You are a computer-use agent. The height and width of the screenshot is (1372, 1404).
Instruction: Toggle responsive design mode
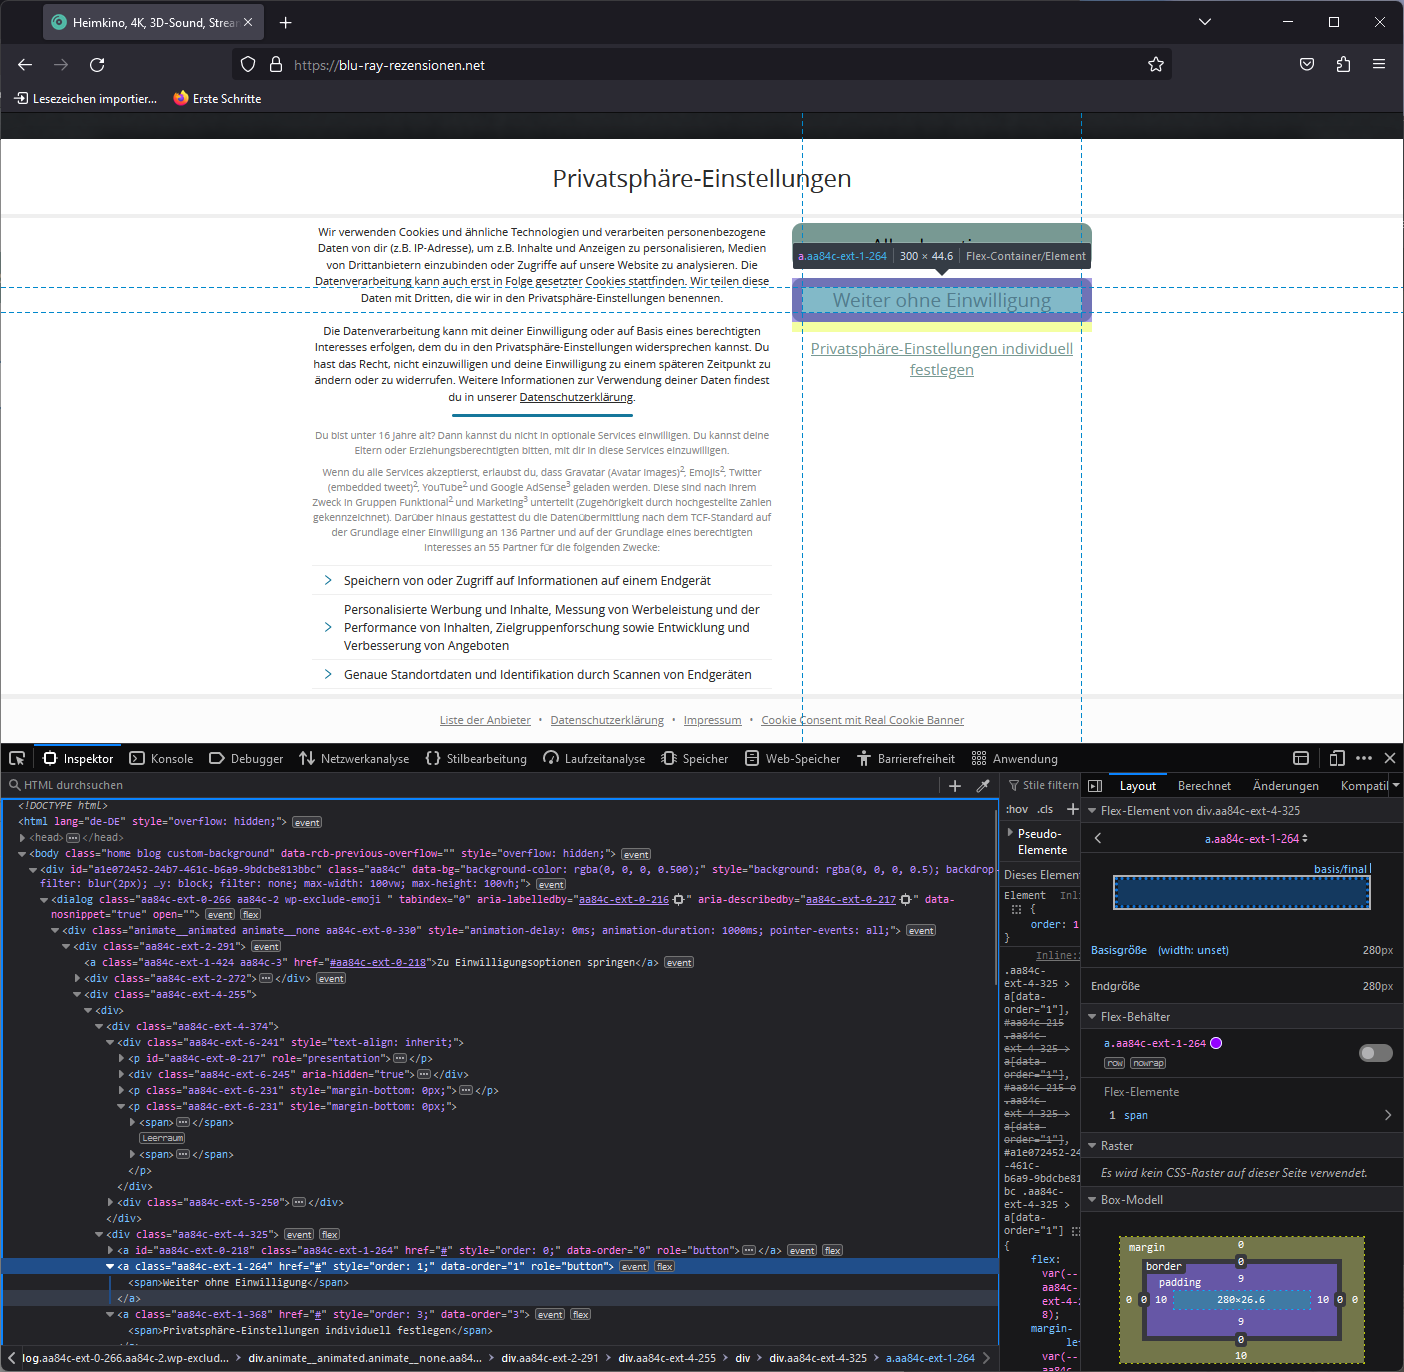pos(1338,758)
